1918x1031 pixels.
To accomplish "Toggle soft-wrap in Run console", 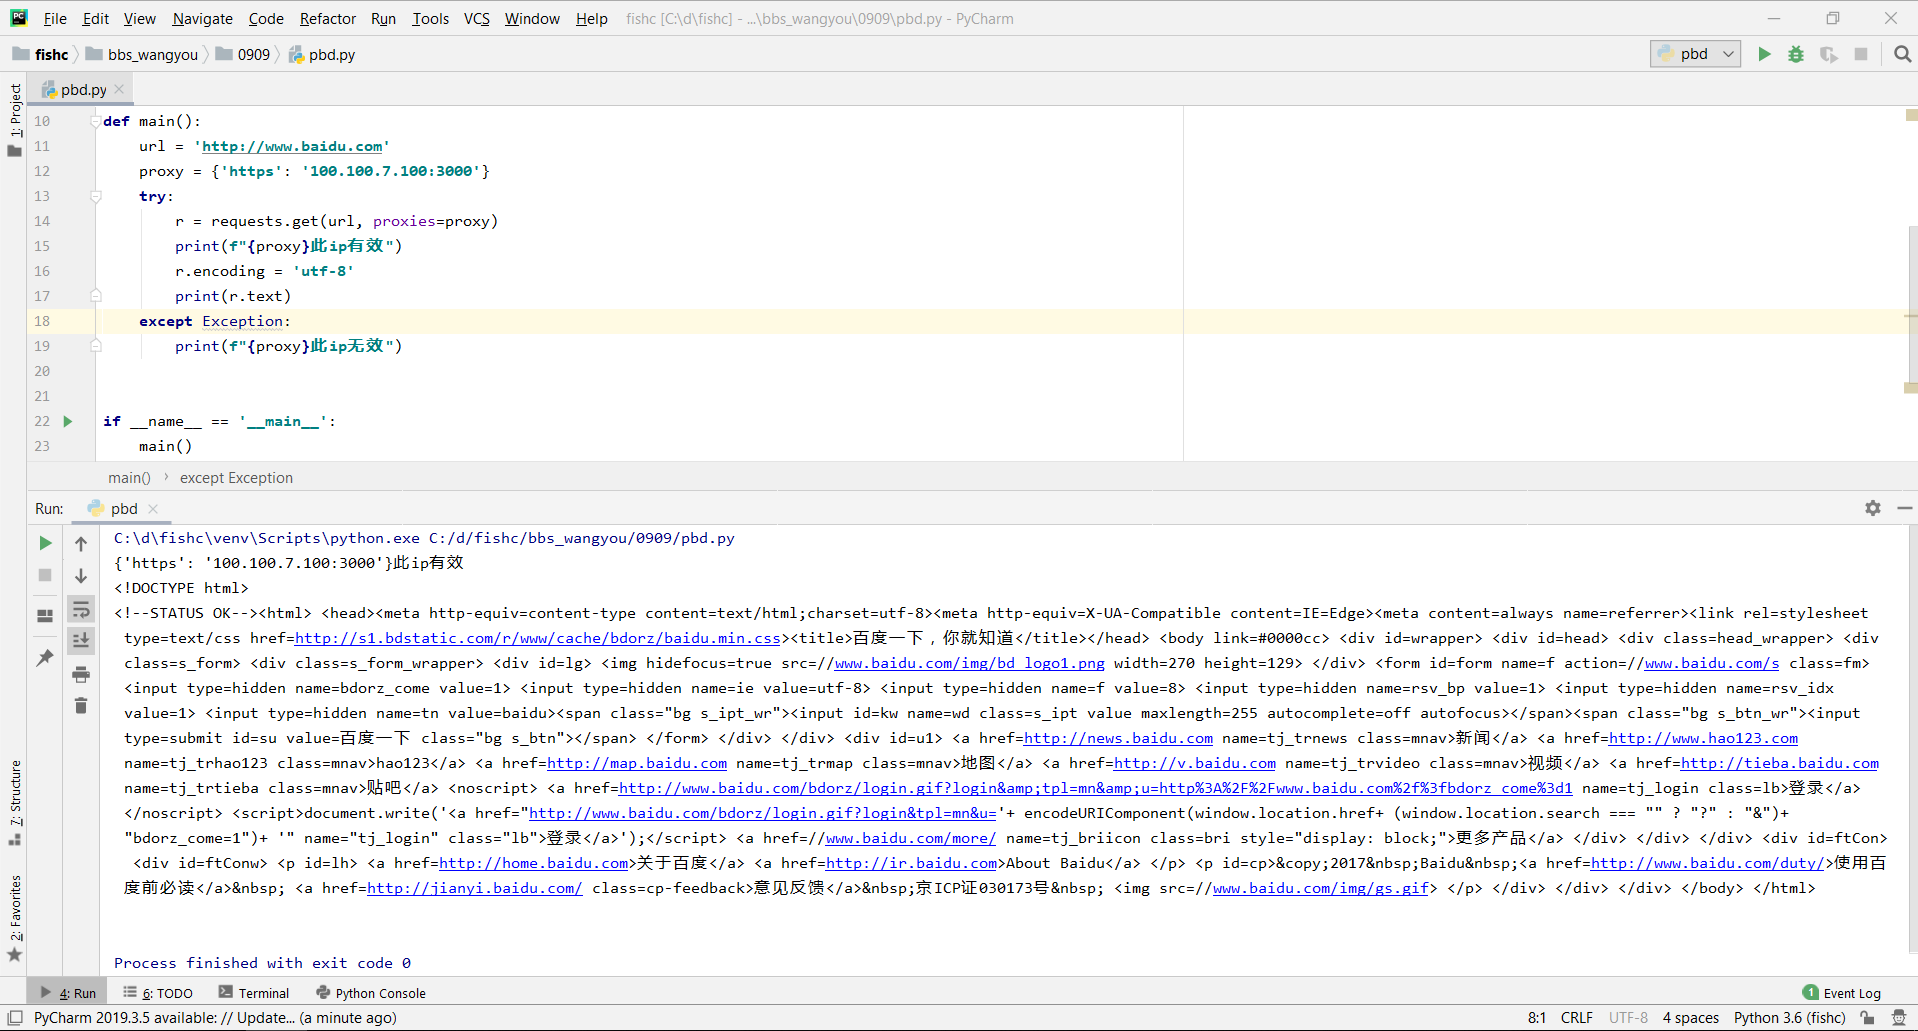I will (81, 609).
